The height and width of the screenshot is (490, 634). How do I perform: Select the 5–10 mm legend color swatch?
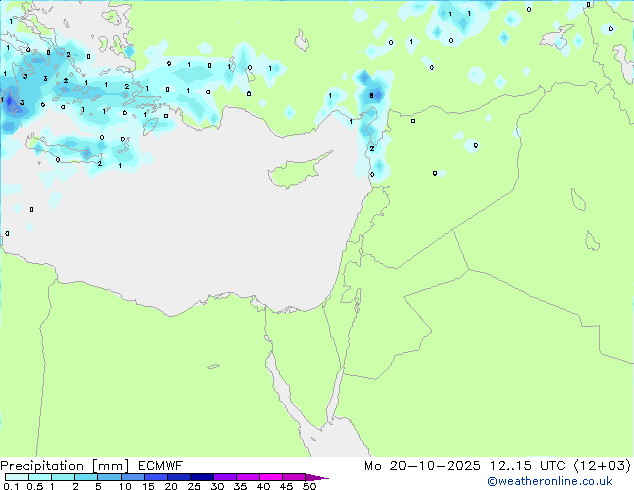pyautogui.click(x=109, y=477)
